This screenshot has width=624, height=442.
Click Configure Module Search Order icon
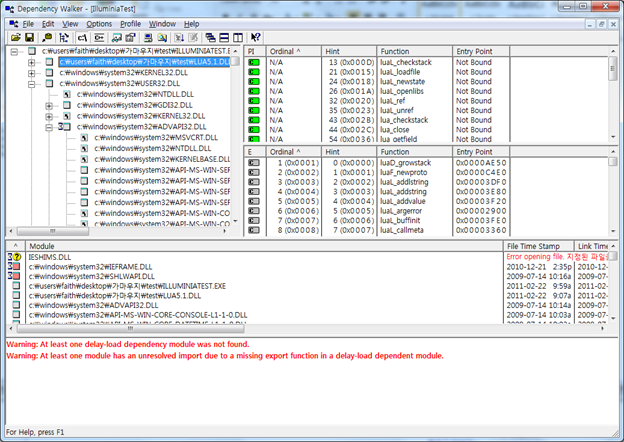coord(162,38)
